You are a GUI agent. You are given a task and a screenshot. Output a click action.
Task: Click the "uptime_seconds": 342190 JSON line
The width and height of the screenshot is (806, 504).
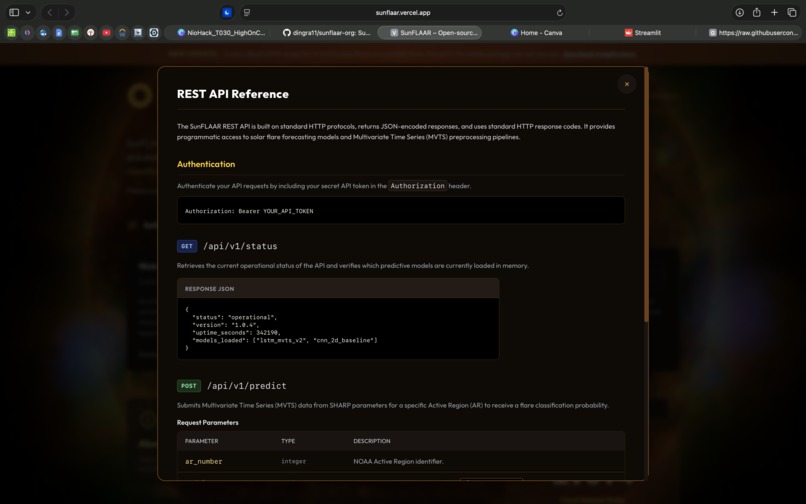(236, 333)
